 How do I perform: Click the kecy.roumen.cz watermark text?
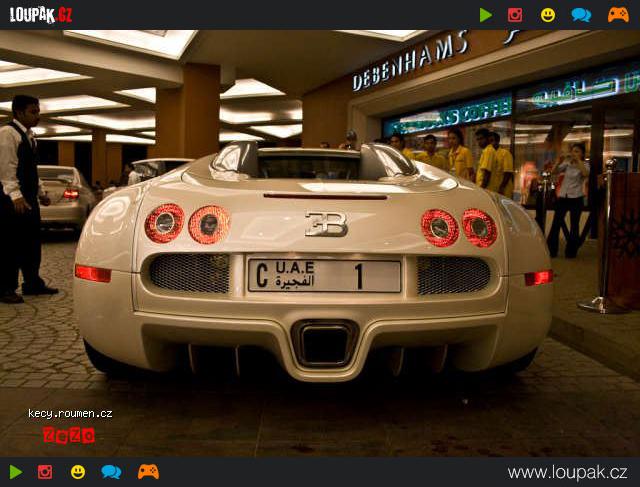pos(70,414)
